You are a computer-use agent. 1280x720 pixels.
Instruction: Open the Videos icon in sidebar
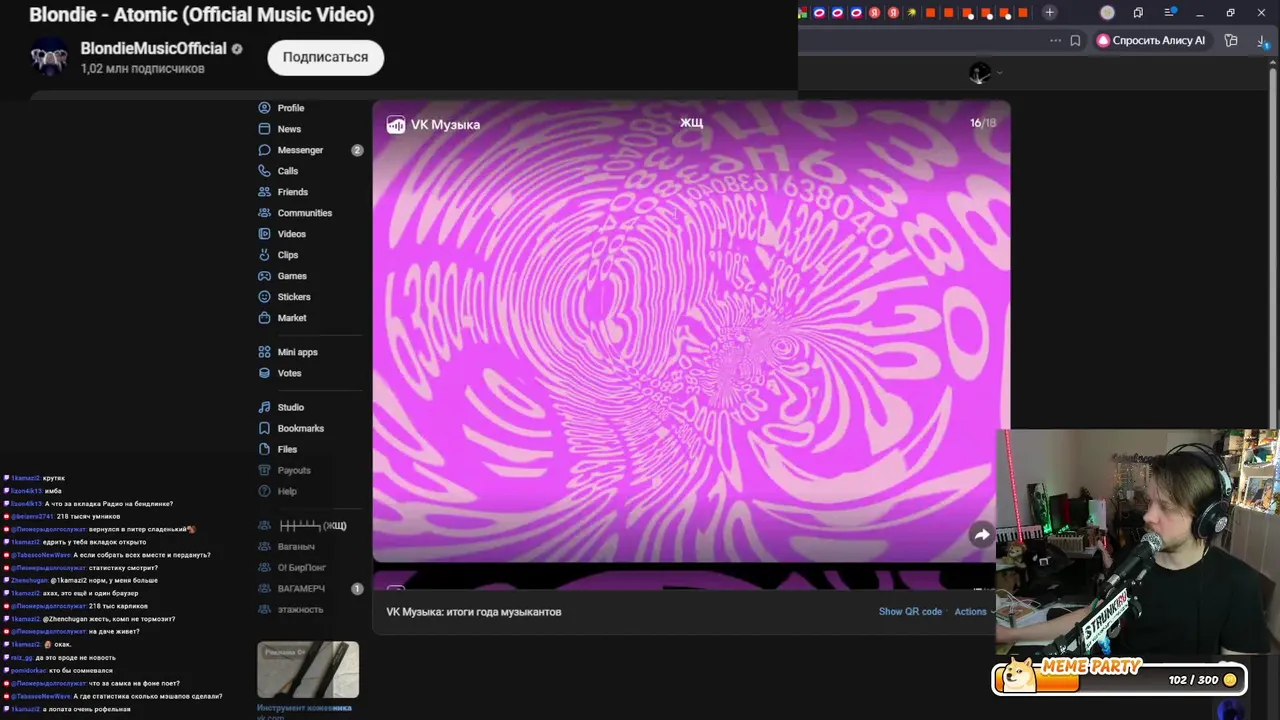click(264, 234)
